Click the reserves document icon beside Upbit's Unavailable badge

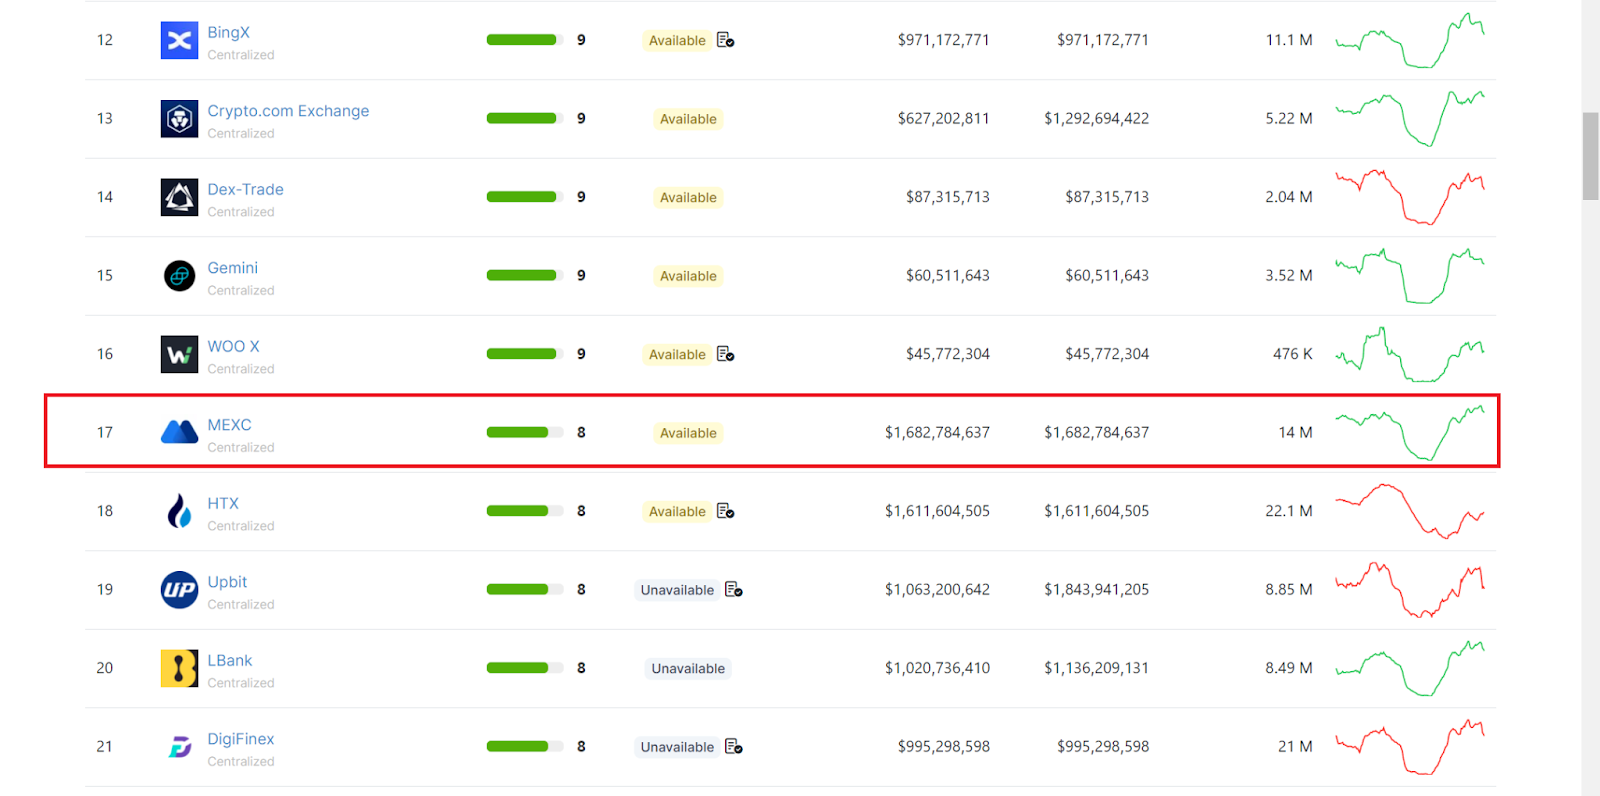click(734, 589)
